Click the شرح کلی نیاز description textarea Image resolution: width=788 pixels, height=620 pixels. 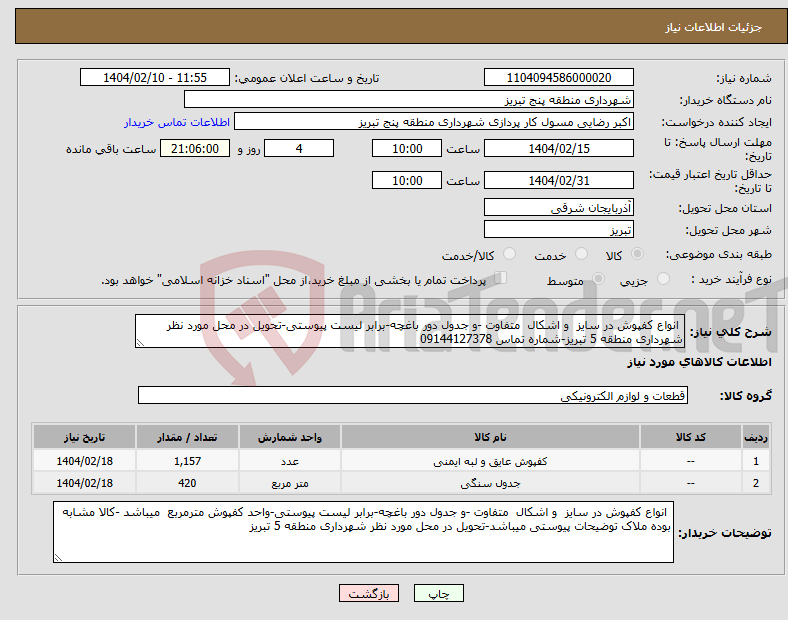coord(410,331)
